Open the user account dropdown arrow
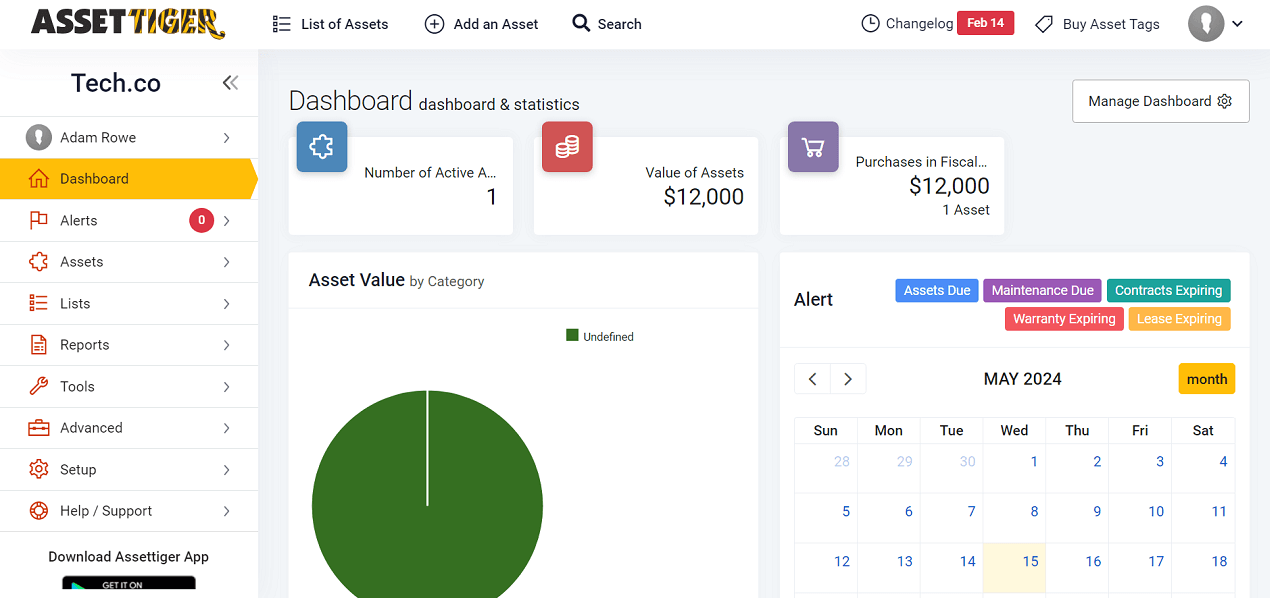The height and width of the screenshot is (598, 1270). click(1237, 24)
